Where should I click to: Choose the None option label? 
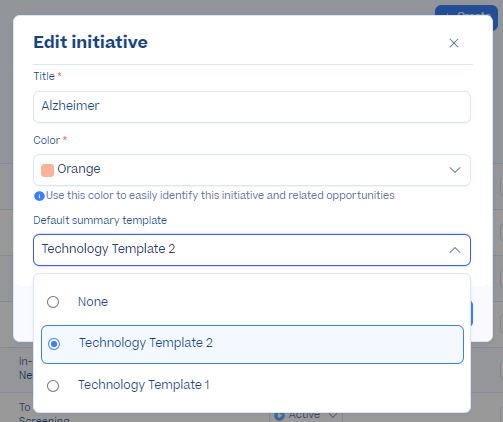tap(93, 302)
